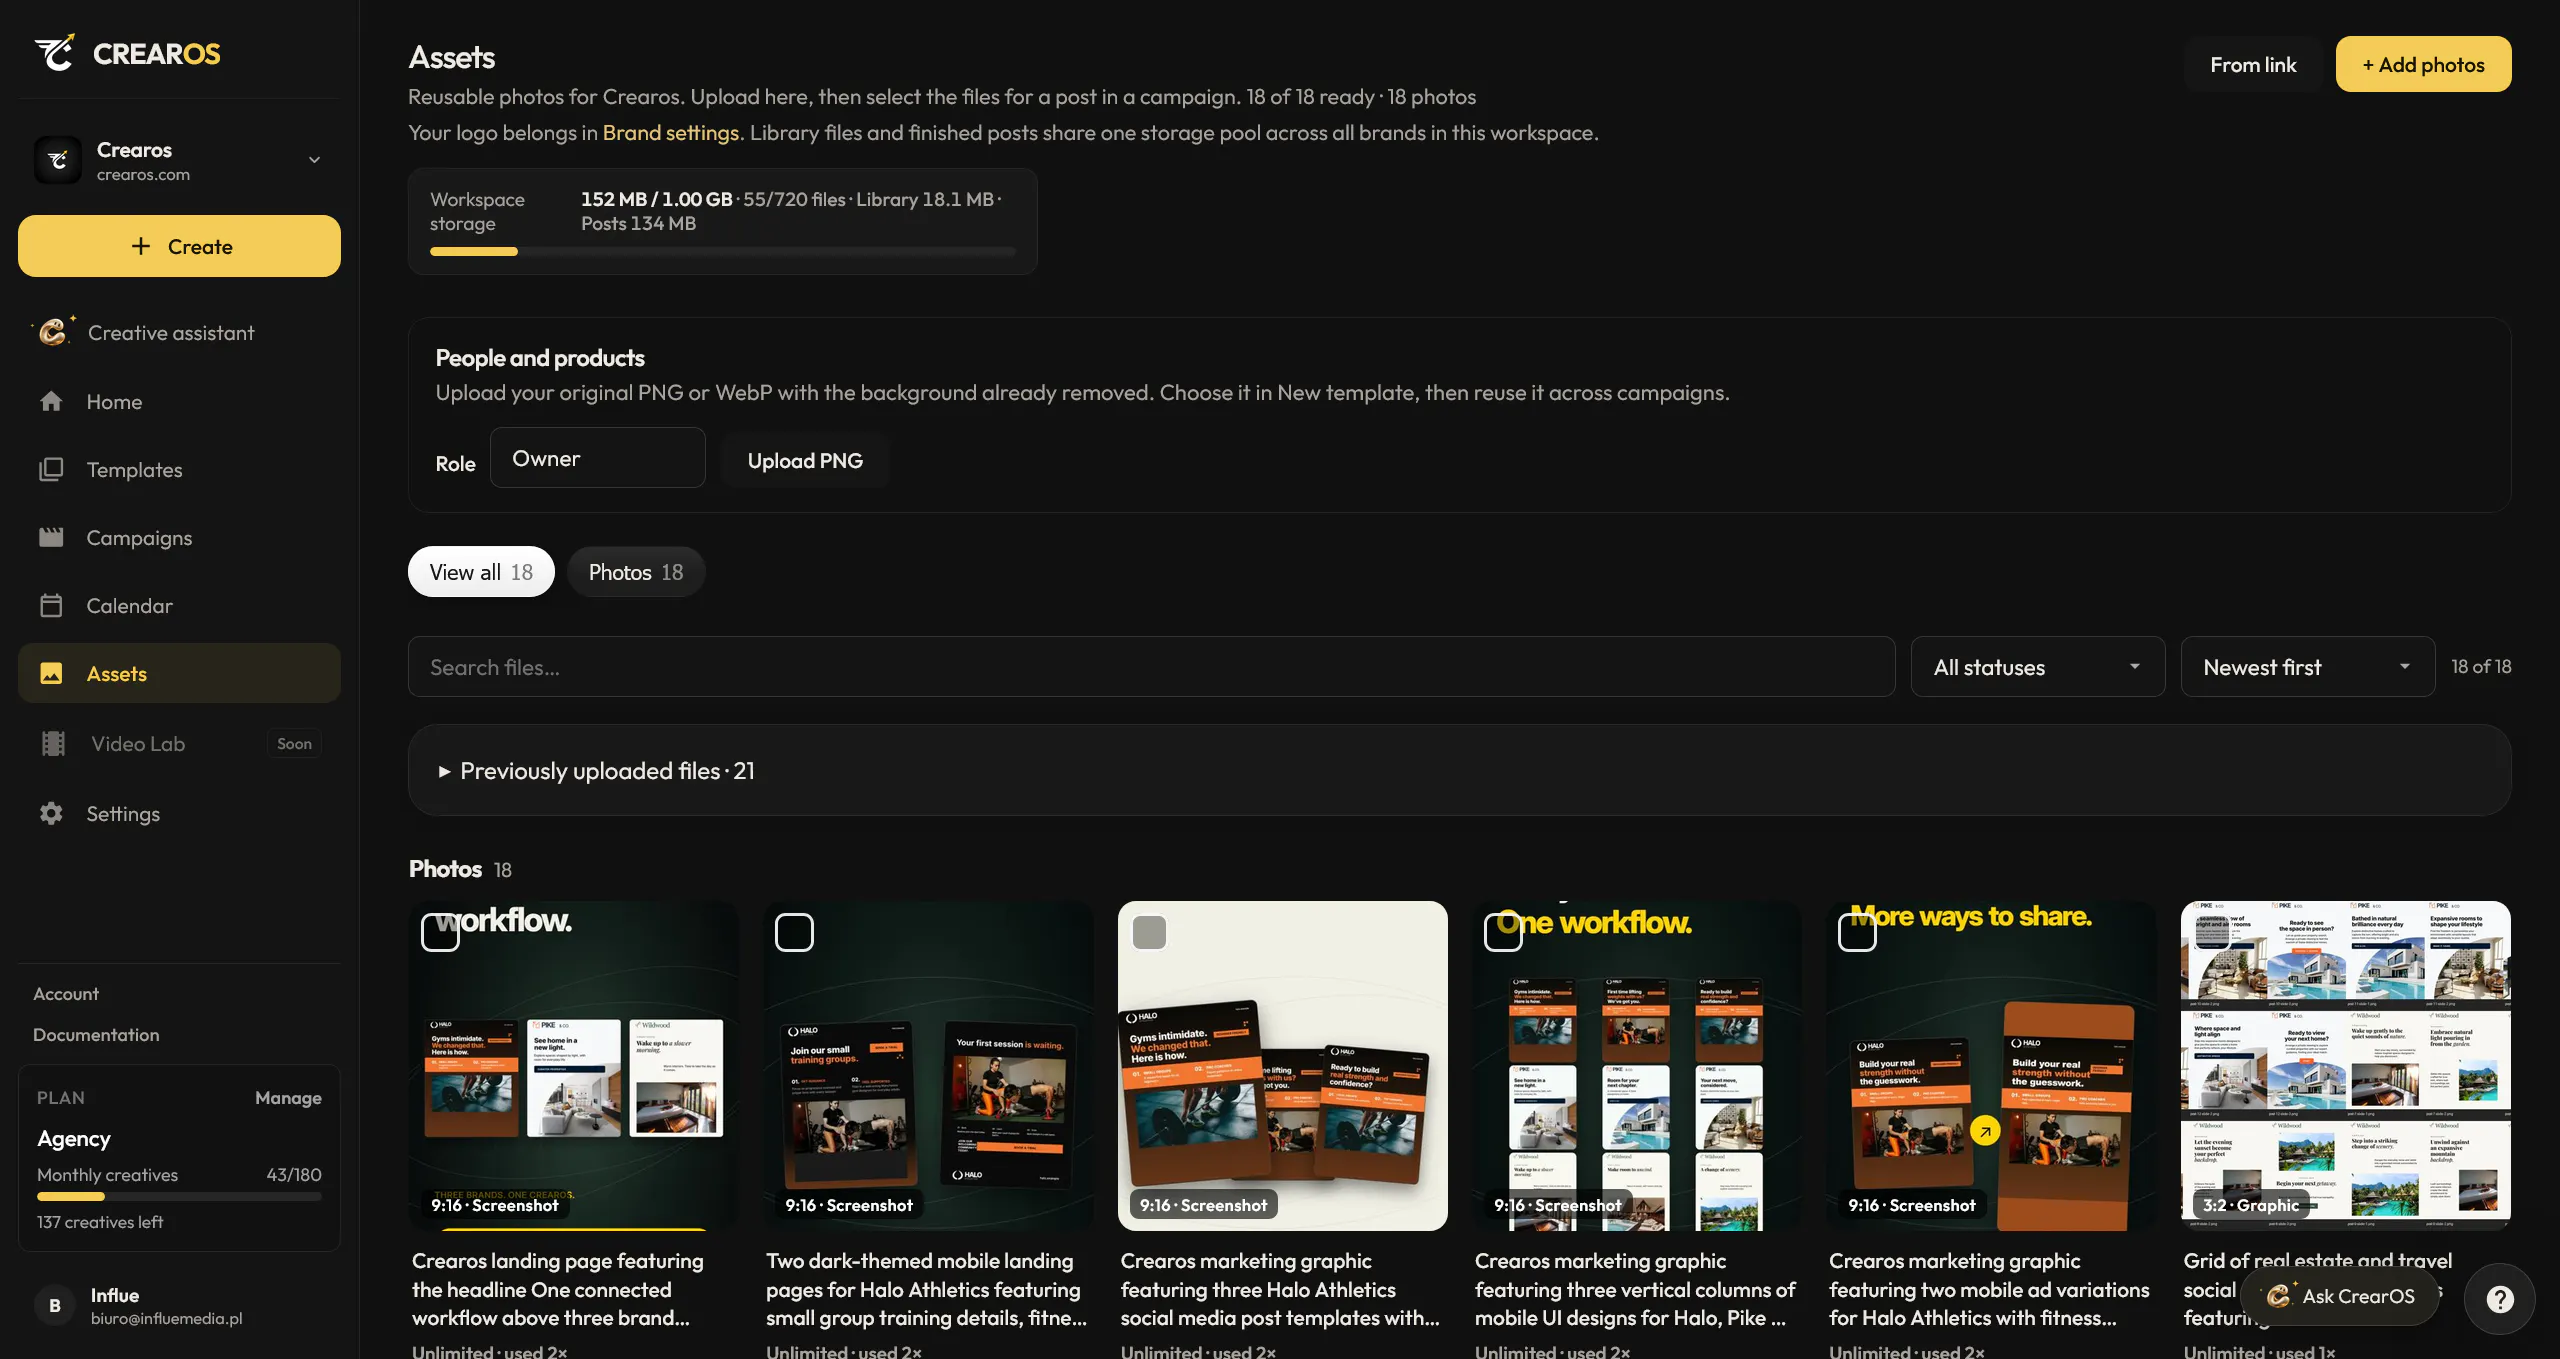Click the Ask CrearOS mascot icon
Viewport: 2560px width, 1359px height.
pyautogui.click(x=2280, y=1295)
